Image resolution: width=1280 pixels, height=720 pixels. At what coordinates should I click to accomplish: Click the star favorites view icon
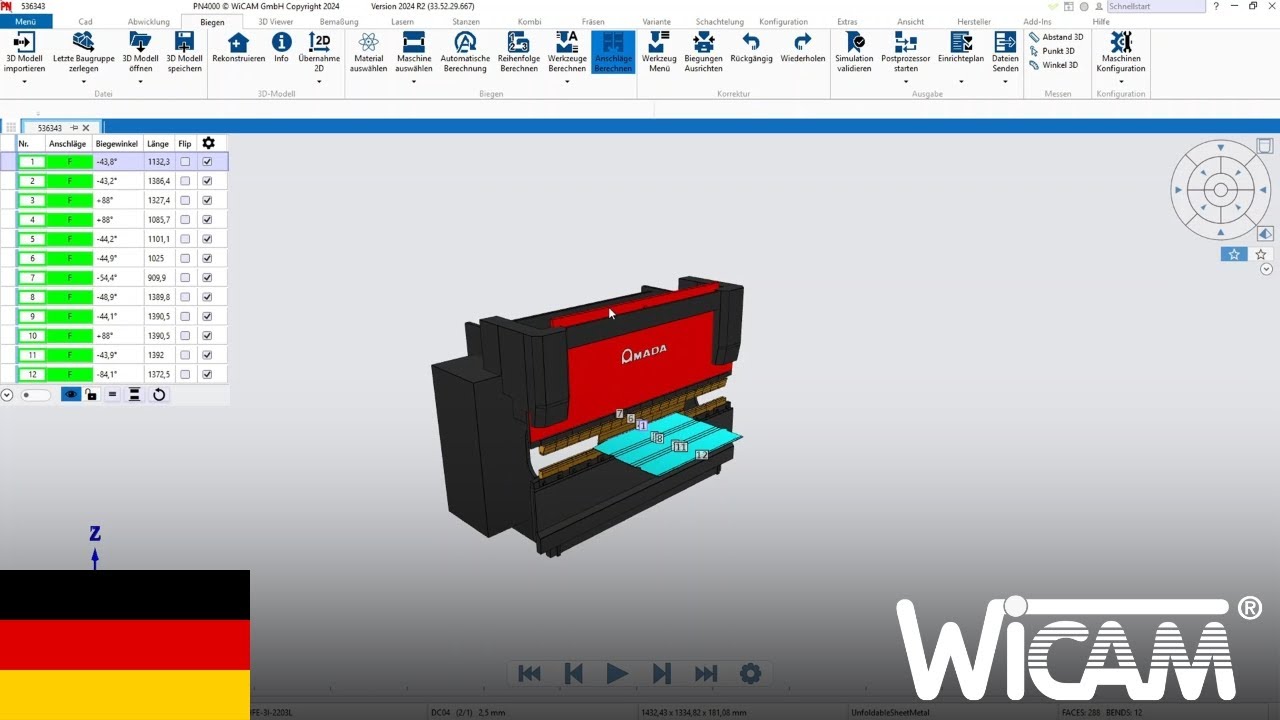[1233, 255]
